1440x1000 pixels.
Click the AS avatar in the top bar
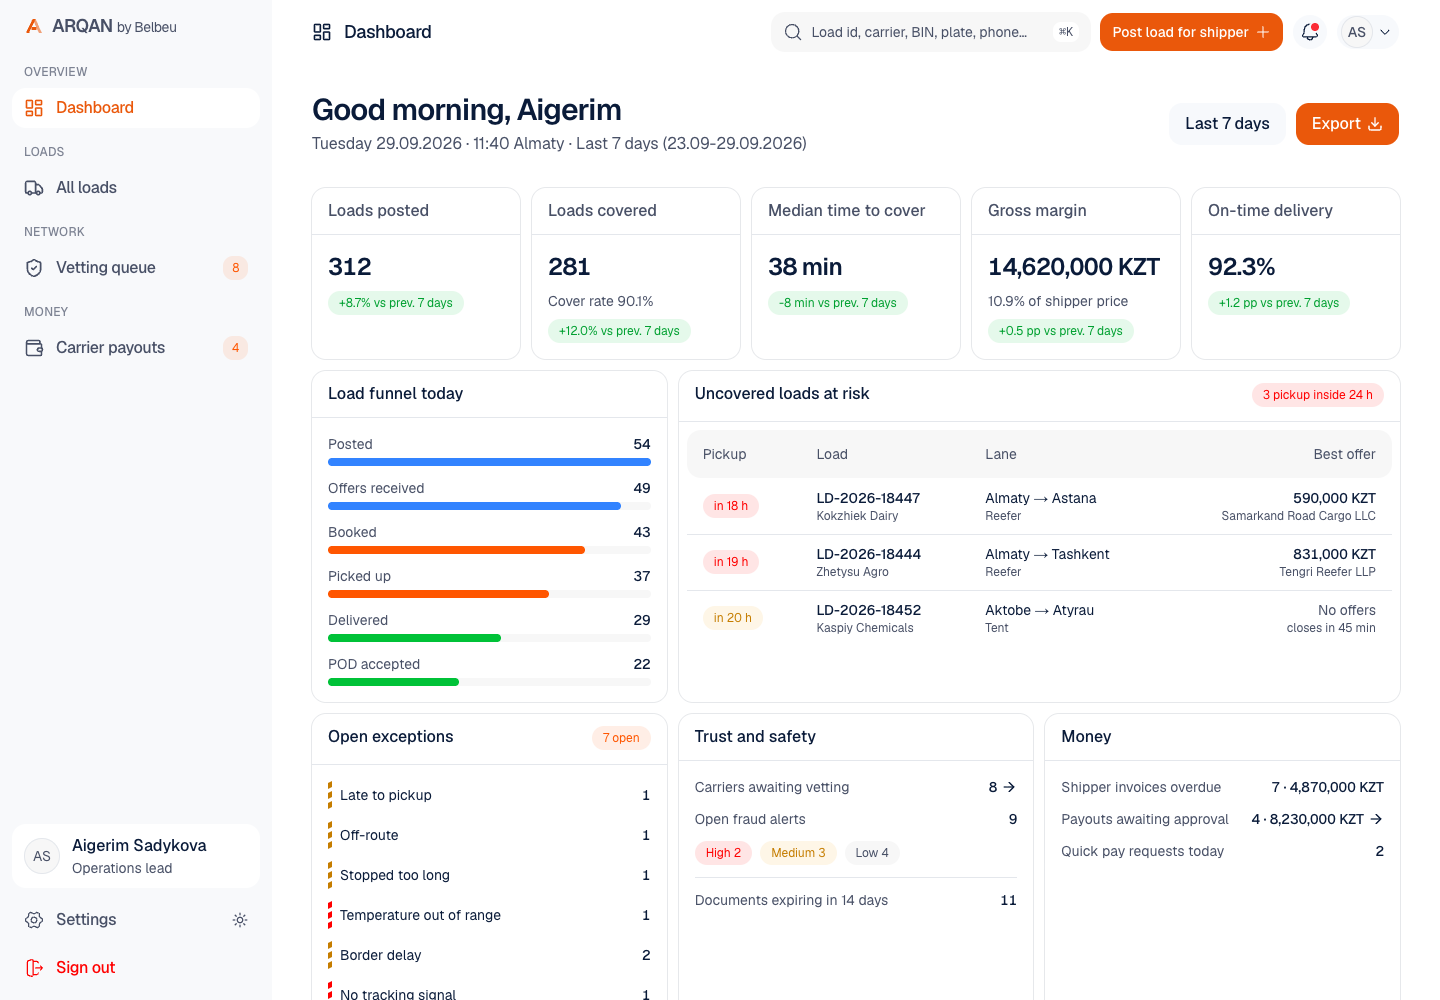click(x=1357, y=32)
